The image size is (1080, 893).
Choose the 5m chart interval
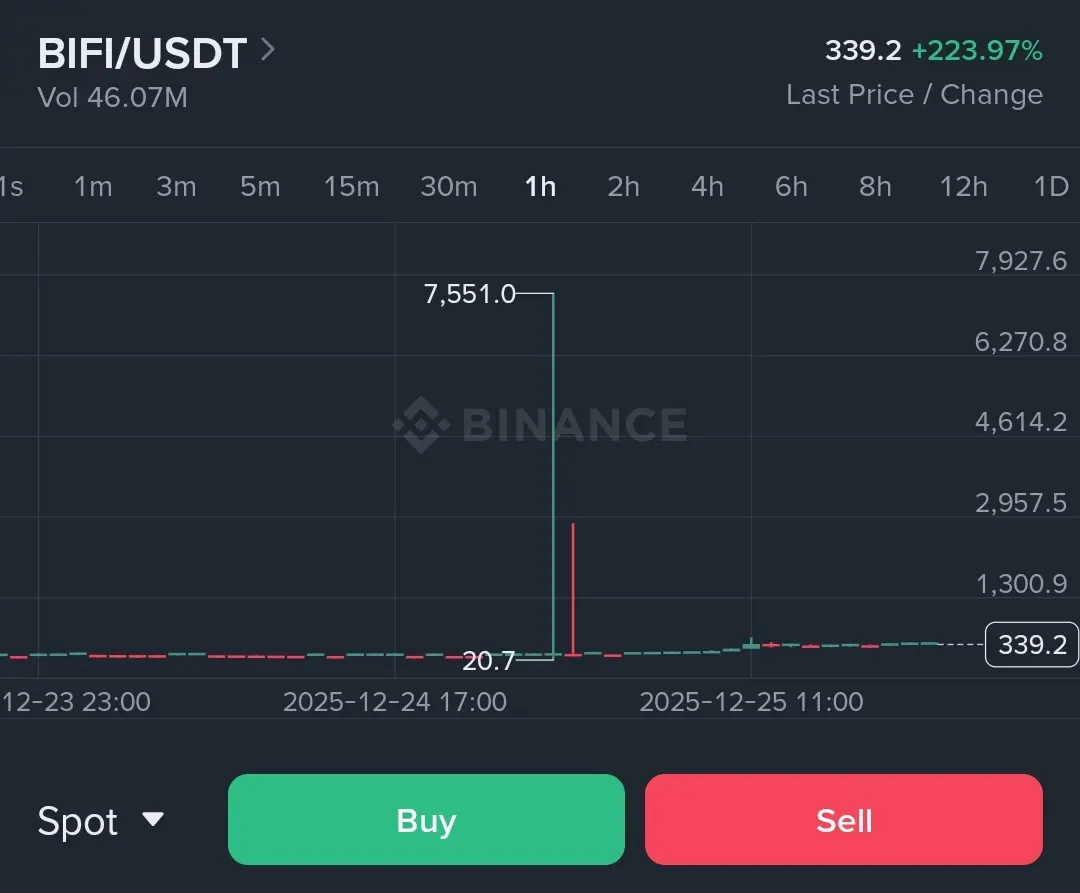pyautogui.click(x=260, y=186)
